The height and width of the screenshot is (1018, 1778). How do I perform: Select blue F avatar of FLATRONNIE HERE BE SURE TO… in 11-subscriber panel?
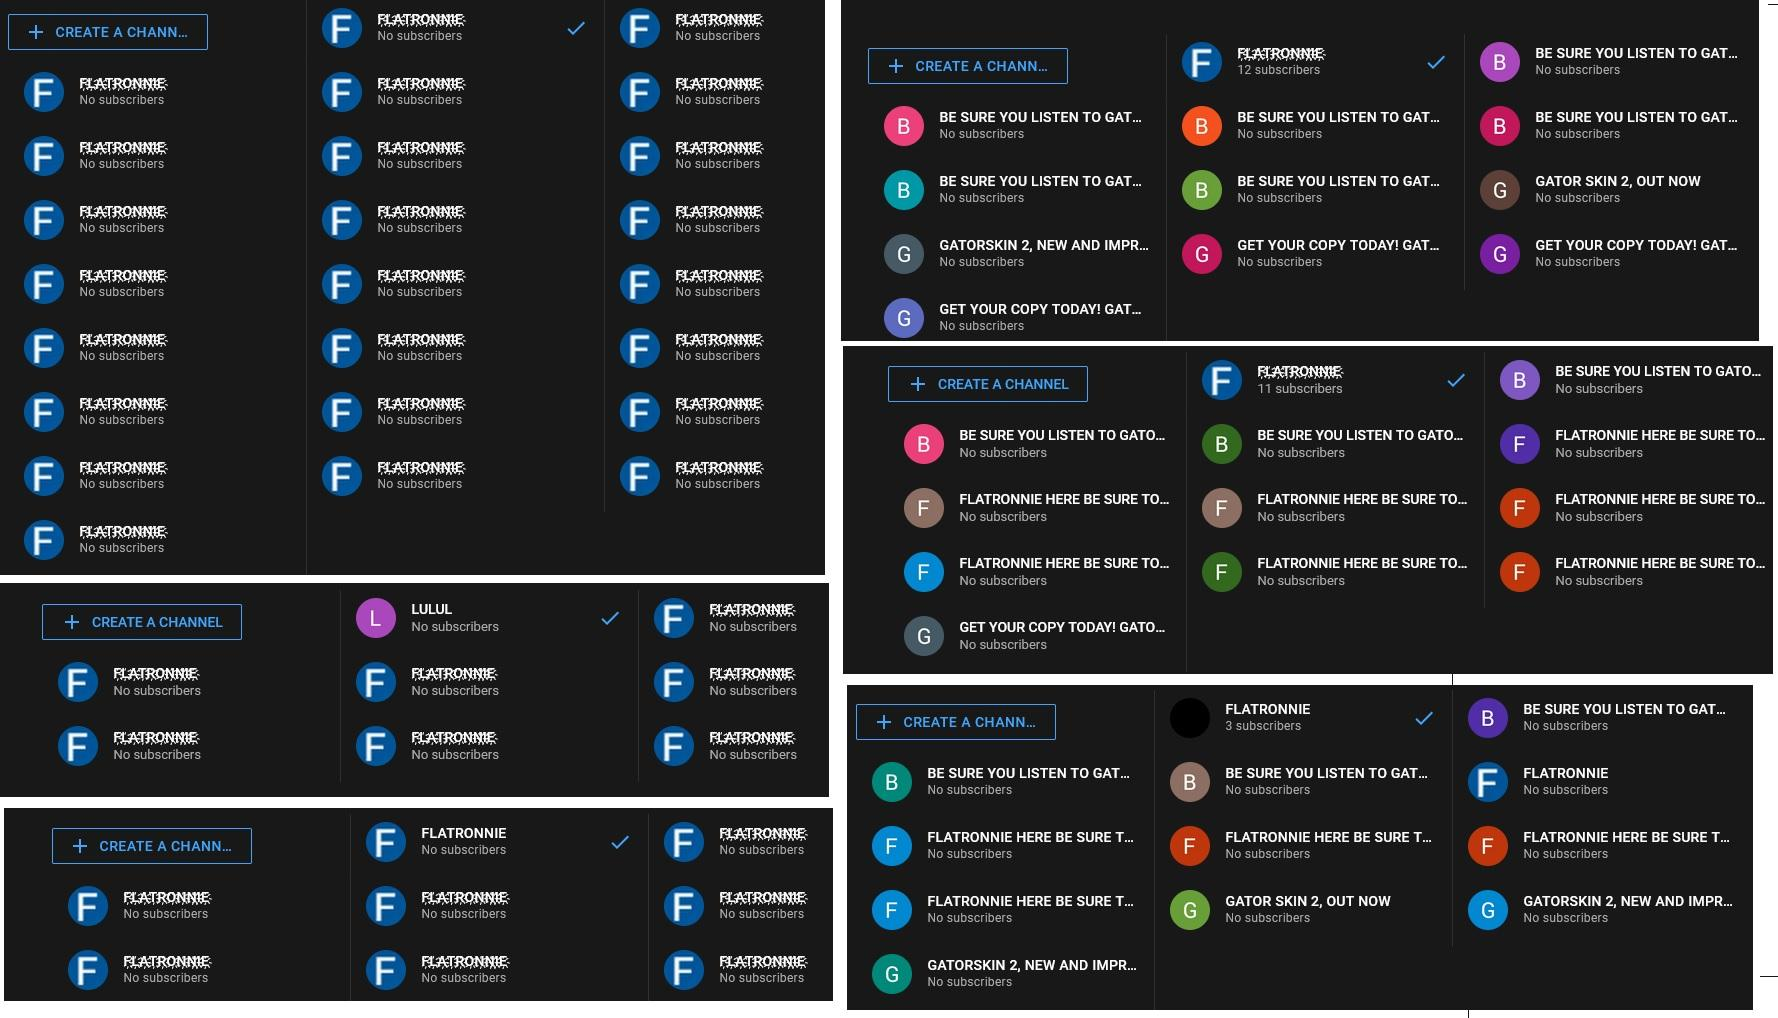[924, 572]
